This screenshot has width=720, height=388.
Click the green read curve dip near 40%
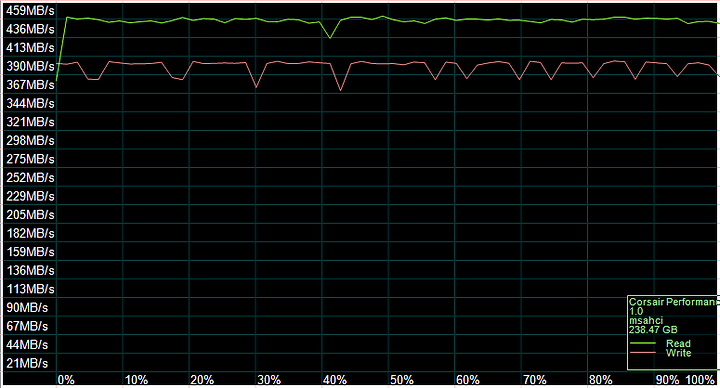tap(330, 38)
